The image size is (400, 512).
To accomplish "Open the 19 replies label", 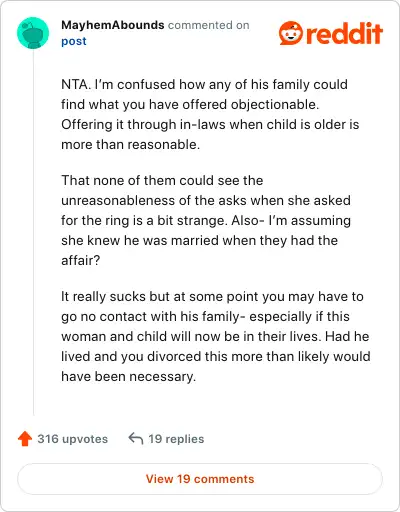I will 176,439.
